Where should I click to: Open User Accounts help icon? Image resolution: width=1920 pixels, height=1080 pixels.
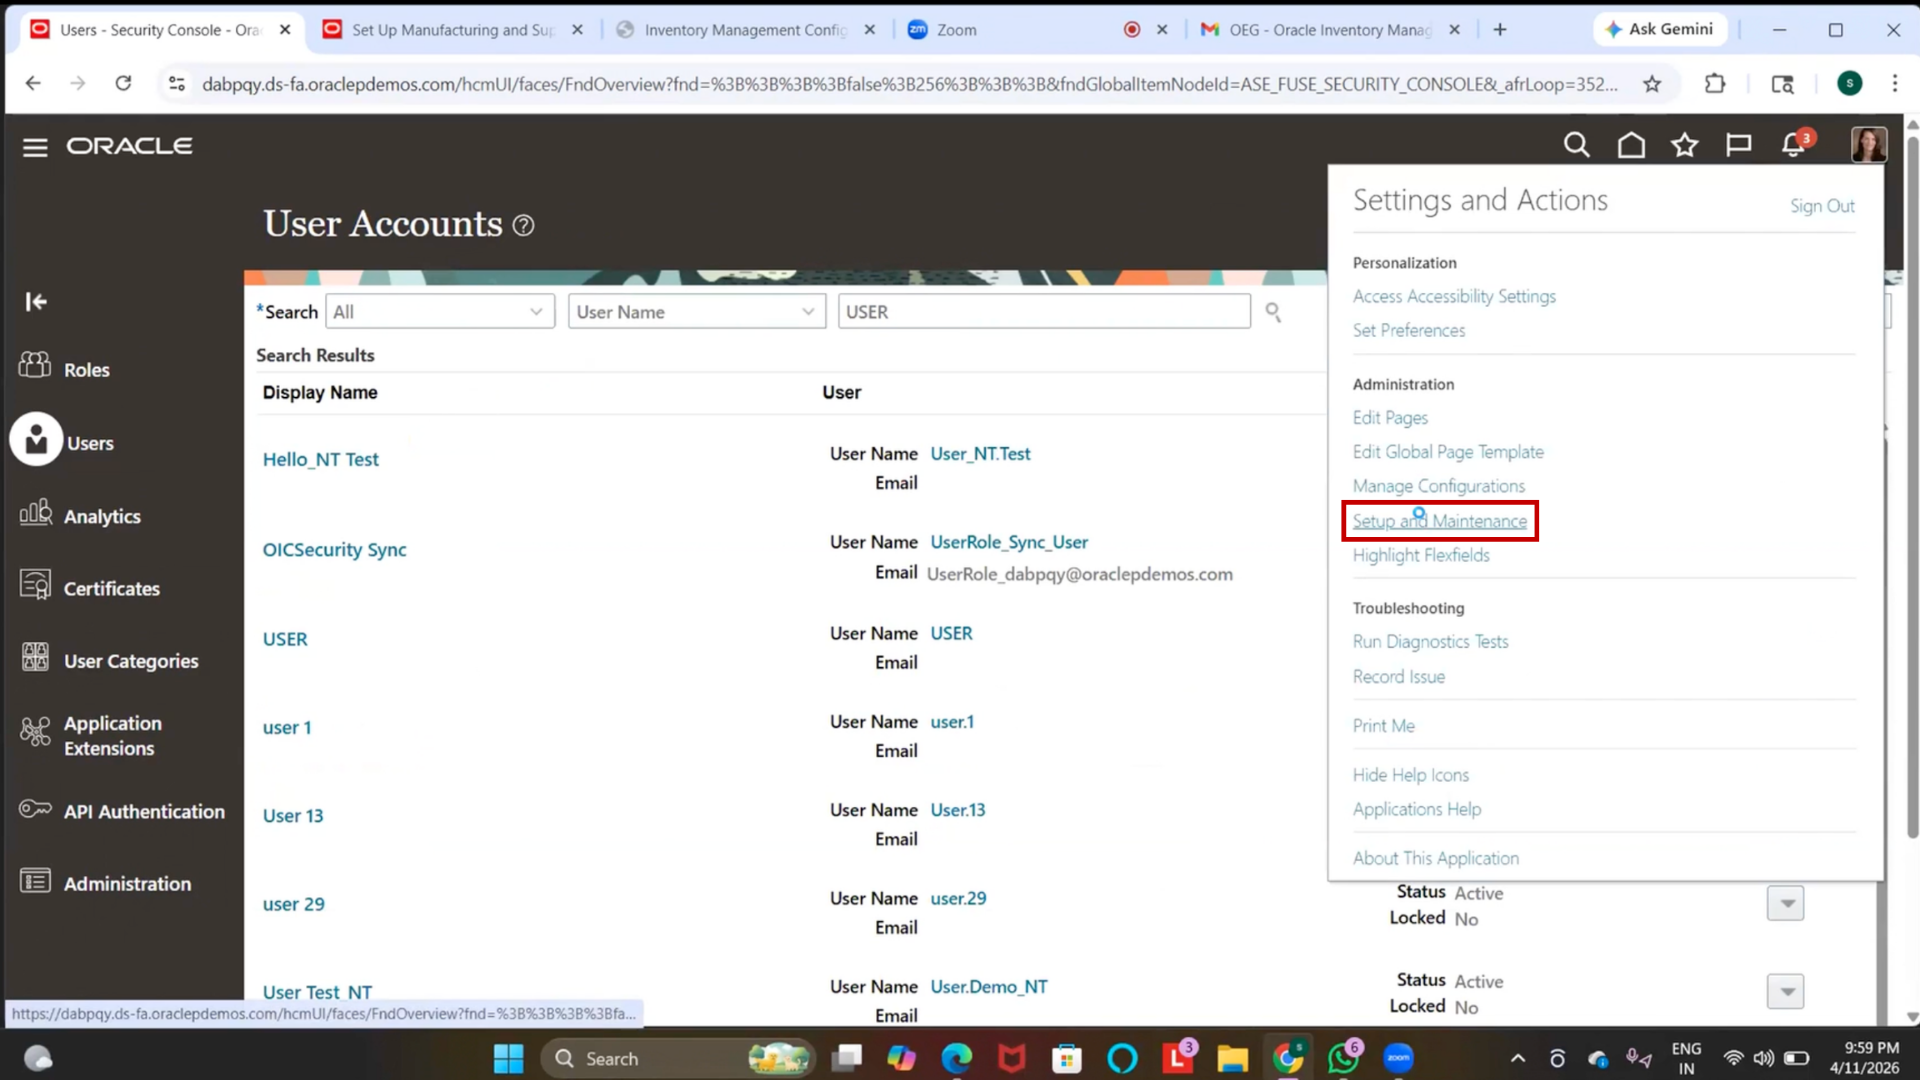pyautogui.click(x=523, y=225)
